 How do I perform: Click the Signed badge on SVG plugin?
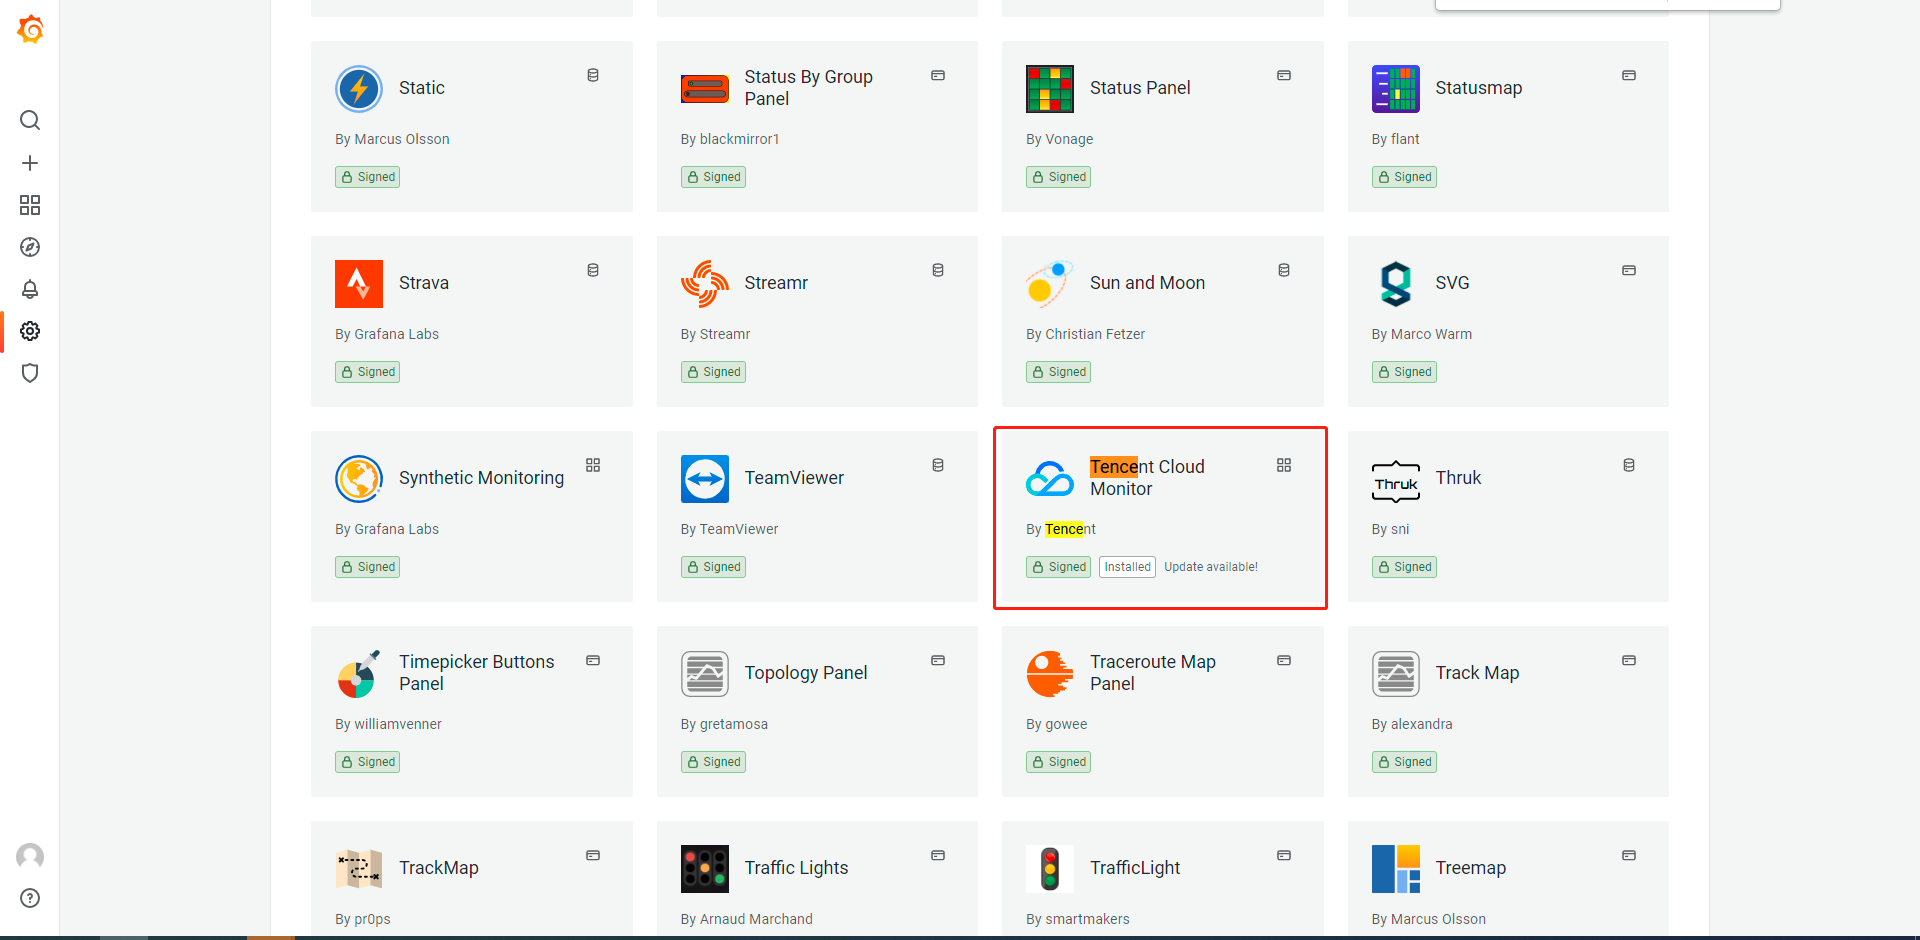point(1404,372)
